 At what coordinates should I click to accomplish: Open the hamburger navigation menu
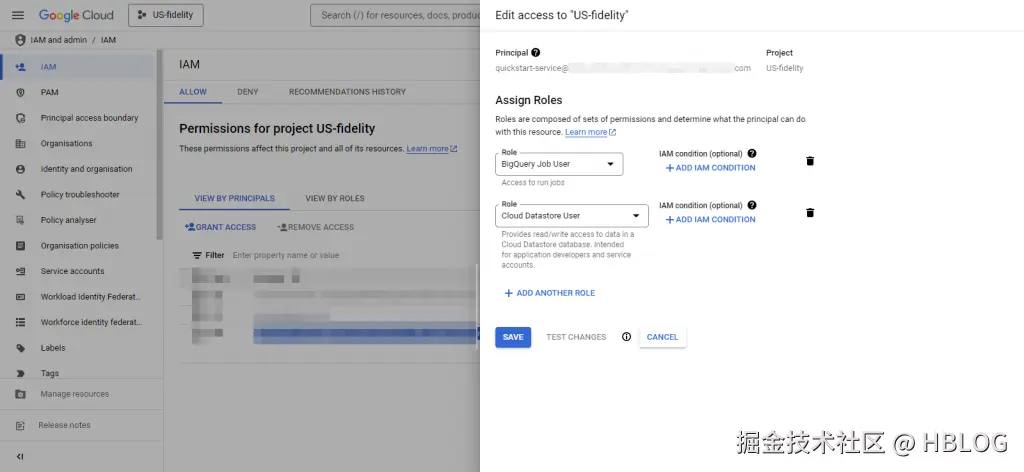pyautogui.click(x=18, y=15)
